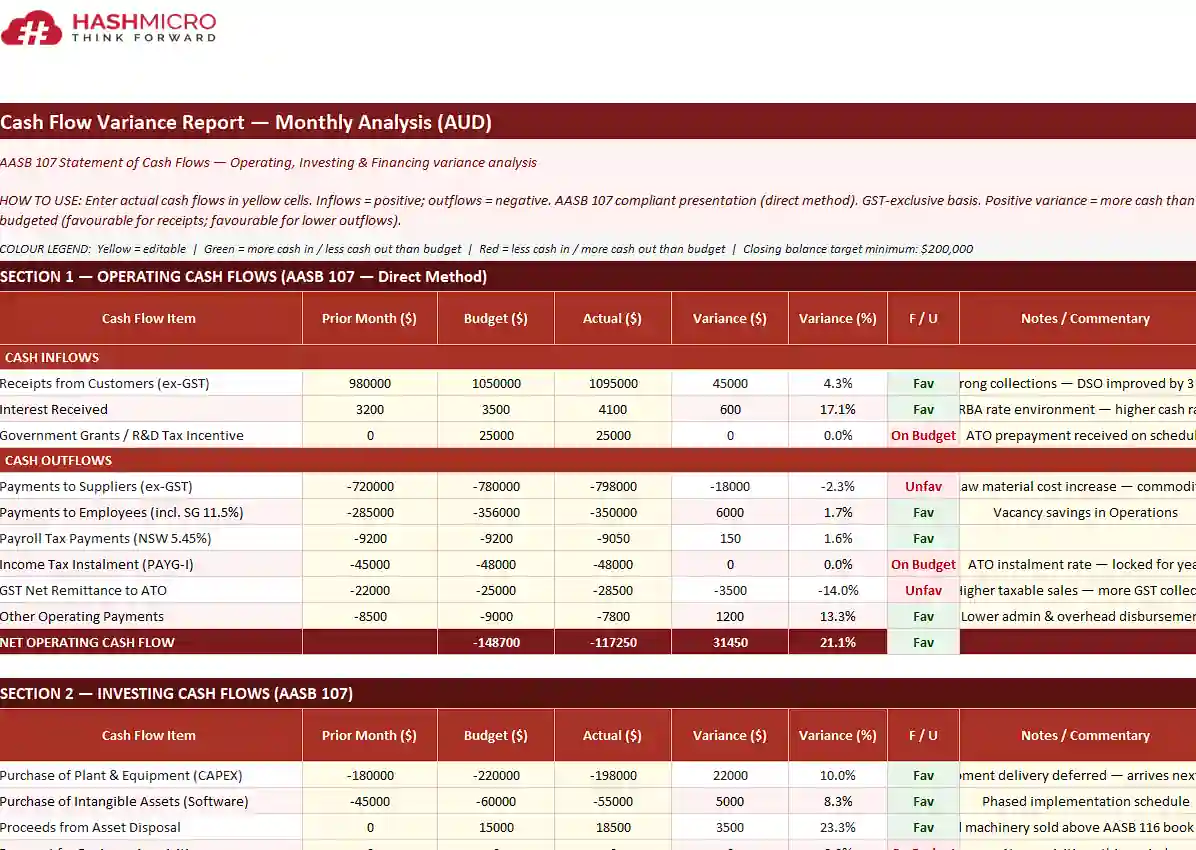This screenshot has height=850, width=1196.
Task: Click Prior Month cell for Payments to Suppliers
Action: 369,486
